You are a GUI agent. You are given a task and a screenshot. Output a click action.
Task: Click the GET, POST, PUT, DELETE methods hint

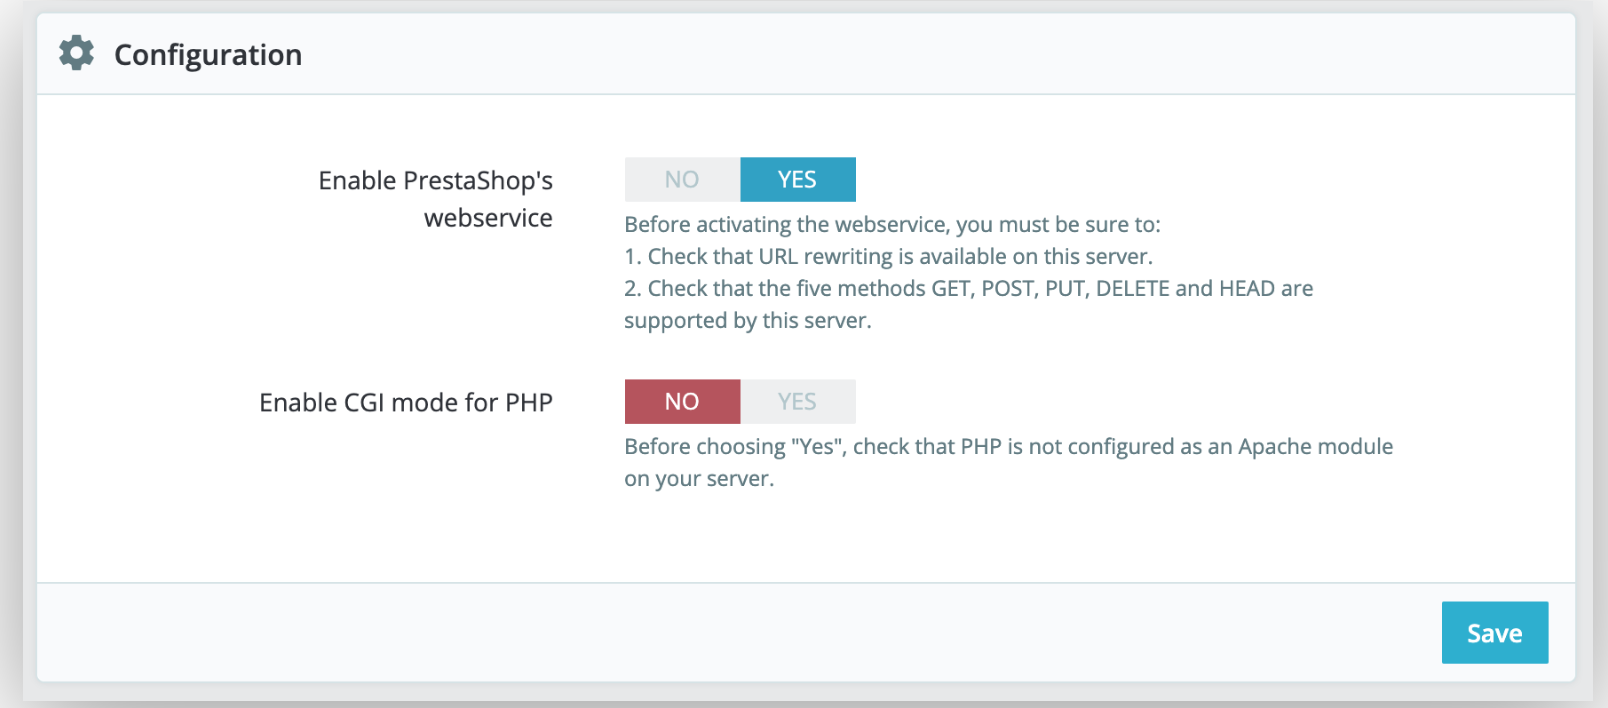click(x=968, y=288)
